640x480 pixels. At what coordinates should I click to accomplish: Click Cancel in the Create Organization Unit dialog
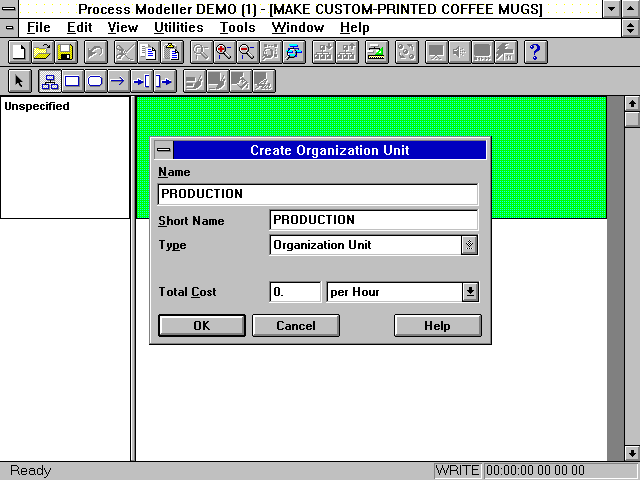295,325
